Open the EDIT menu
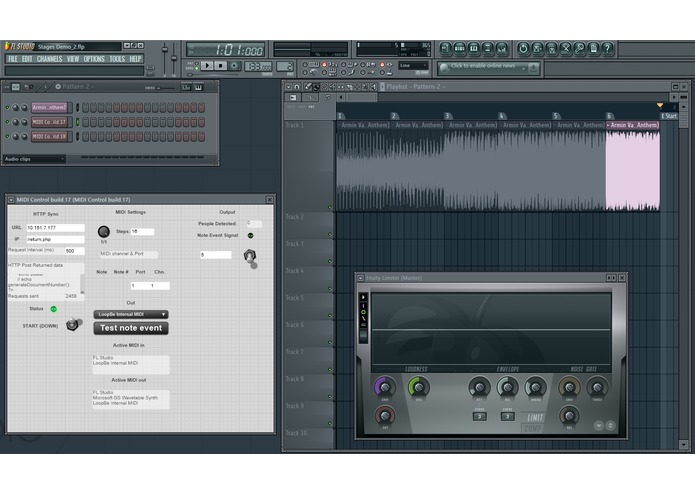 (x=27, y=59)
